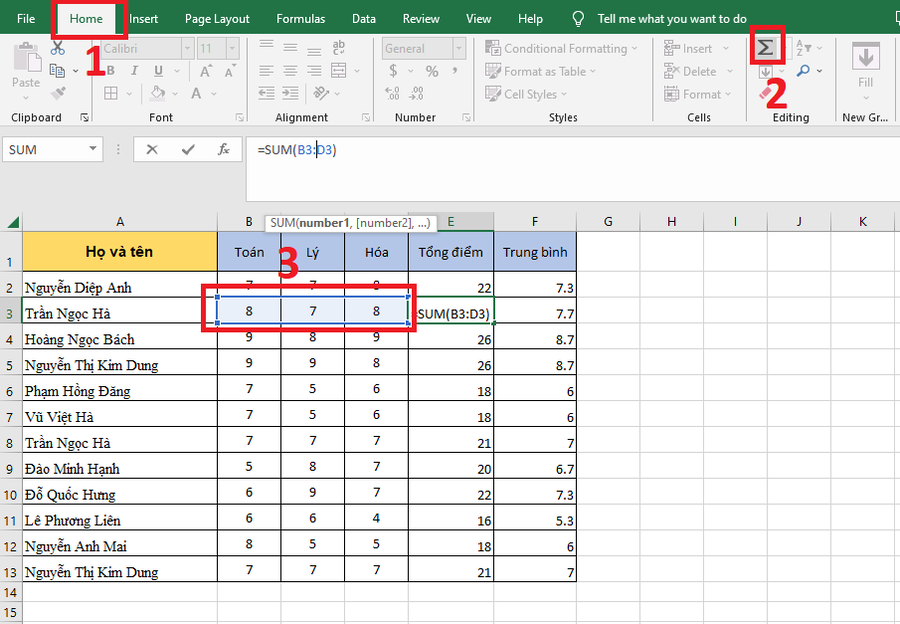
Task: Toggle Italic formatting
Action: click(134, 71)
